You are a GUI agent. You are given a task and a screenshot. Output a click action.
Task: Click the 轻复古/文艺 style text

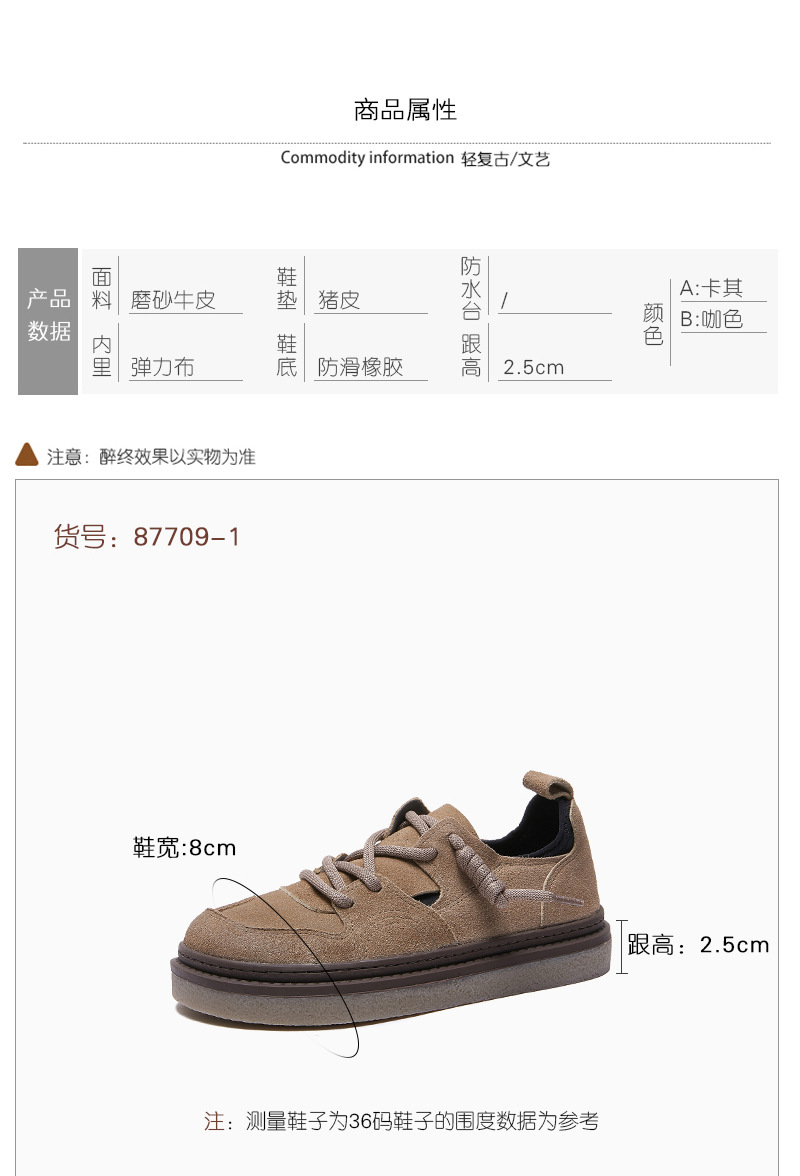pyautogui.click(x=505, y=159)
